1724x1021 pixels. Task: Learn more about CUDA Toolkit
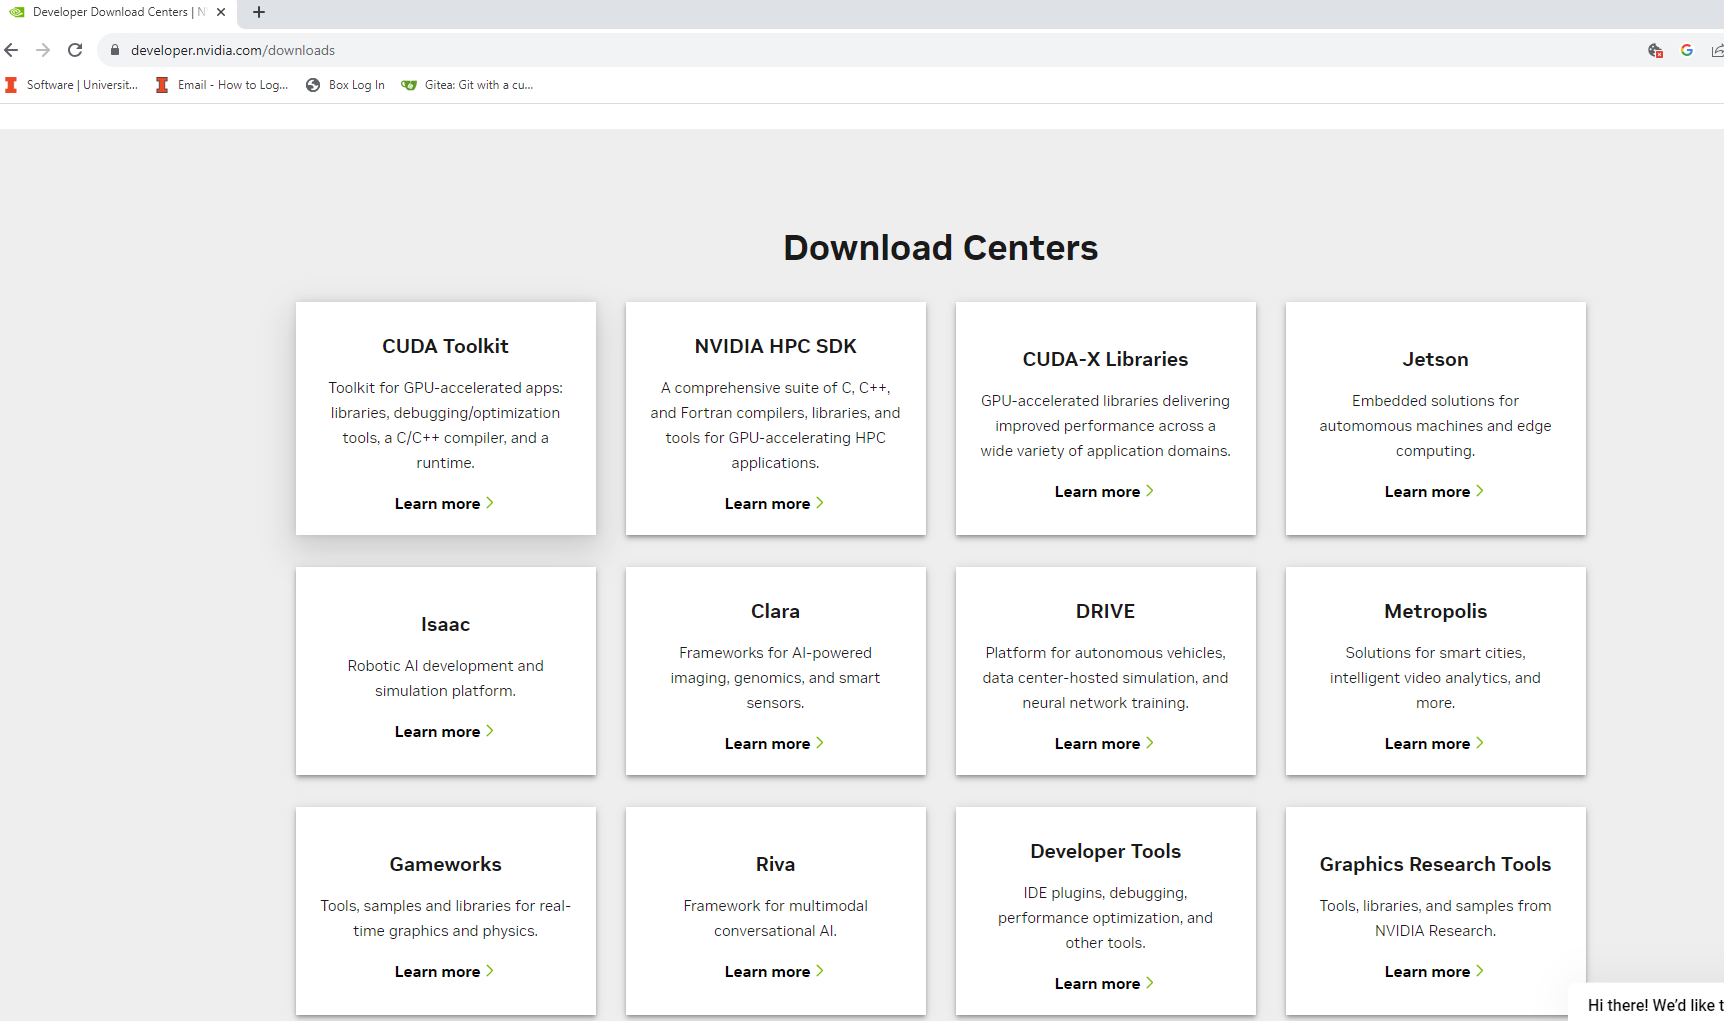coord(444,504)
